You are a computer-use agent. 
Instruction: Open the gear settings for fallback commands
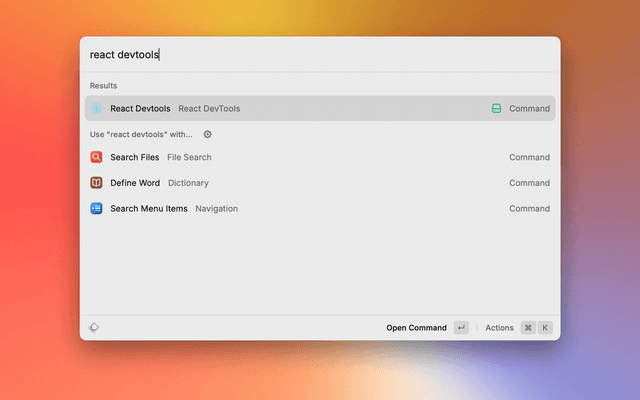coord(208,134)
